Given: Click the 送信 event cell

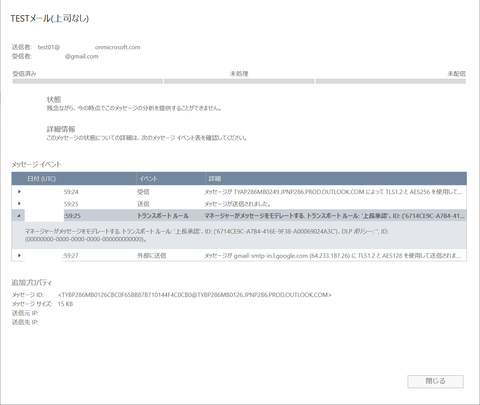Looking at the screenshot, I should tap(143, 204).
